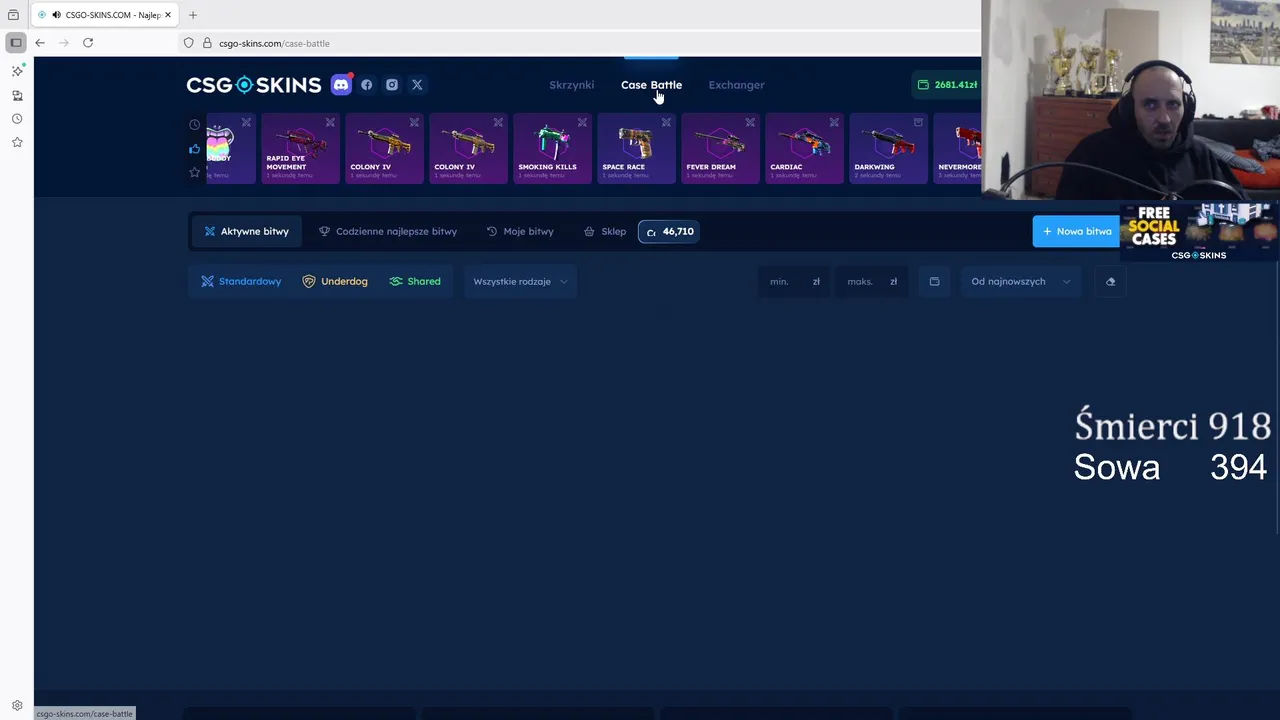Click battle icon on Space Race card
The width and height of the screenshot is (1280, 720).
click(x=666, y=123)
